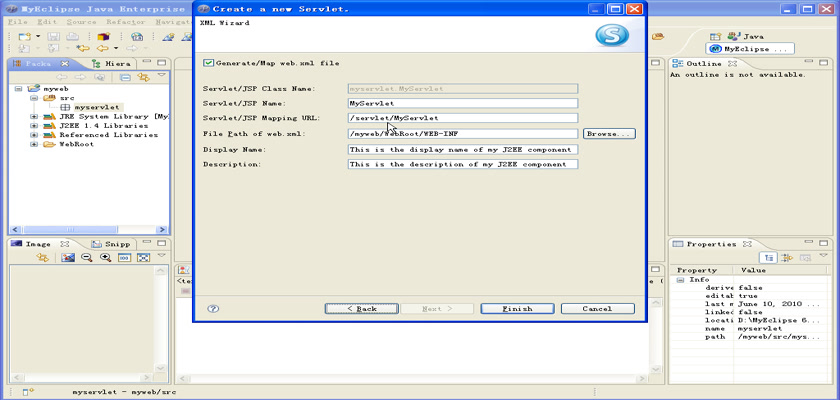The image size is (840, 400).
Task: Click the Back button in wizard
Action: point(362,308)
